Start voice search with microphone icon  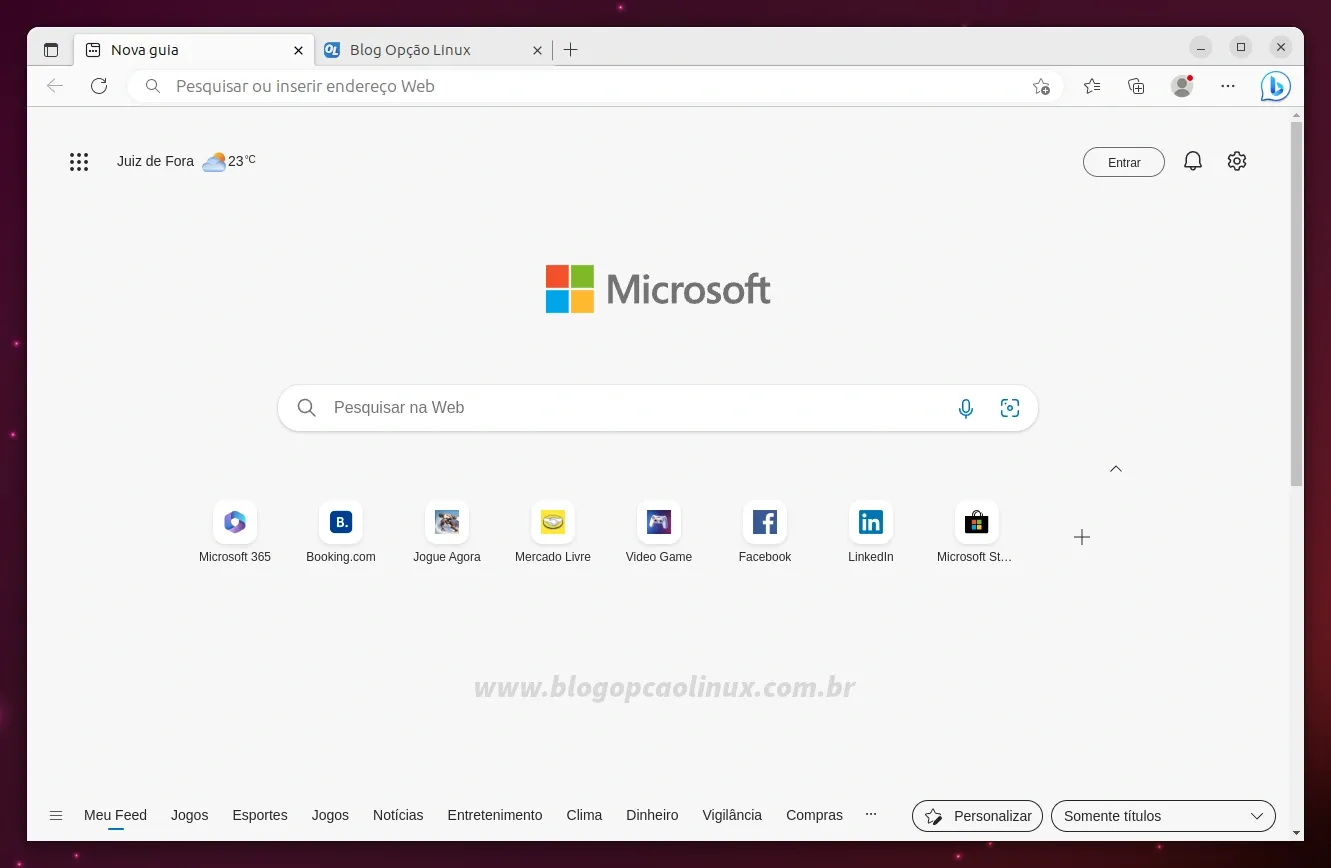pyautogui.click(x=966, y=408)
